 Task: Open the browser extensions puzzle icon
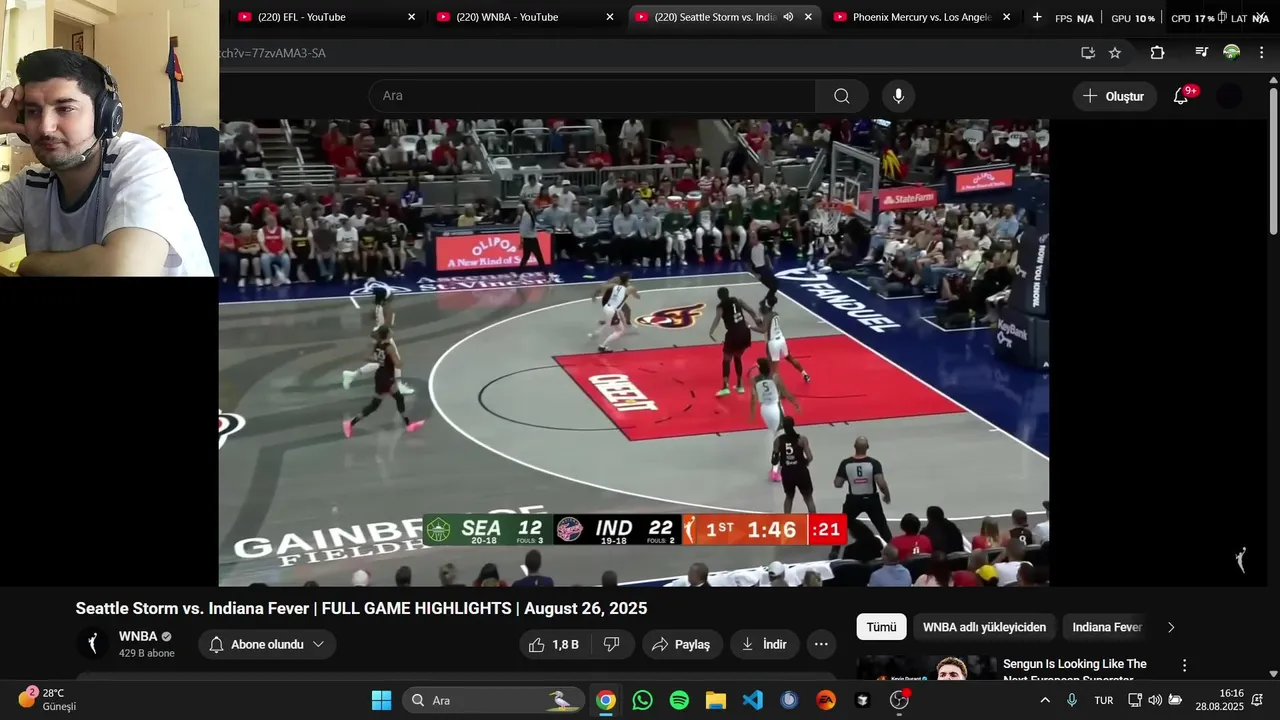pos(1157,53)
